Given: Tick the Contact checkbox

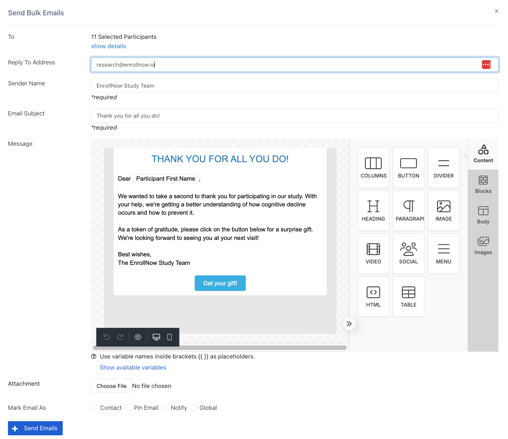Looking at the screenshot, I should (x=94, y=408).
